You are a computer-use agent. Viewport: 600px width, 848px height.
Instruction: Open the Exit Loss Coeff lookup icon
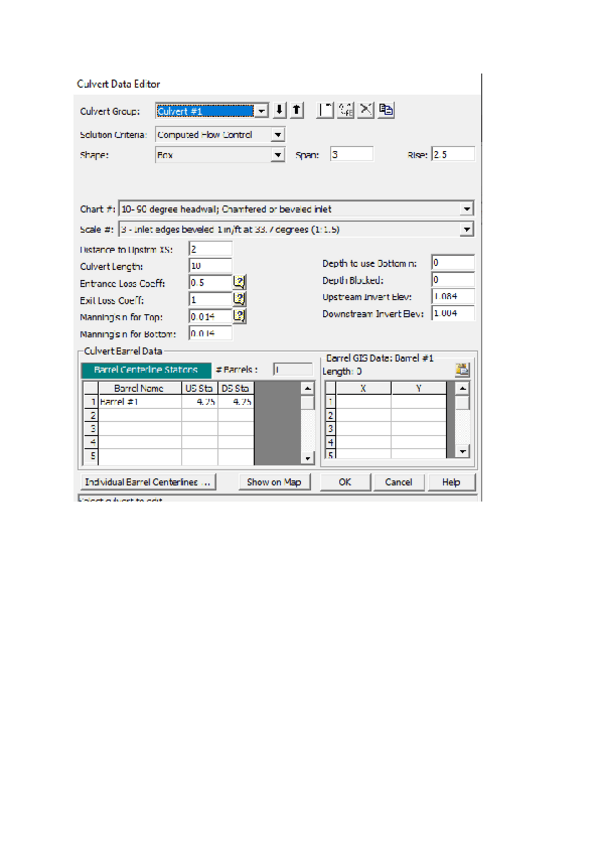pyautogui.click(x=239, y=299)
